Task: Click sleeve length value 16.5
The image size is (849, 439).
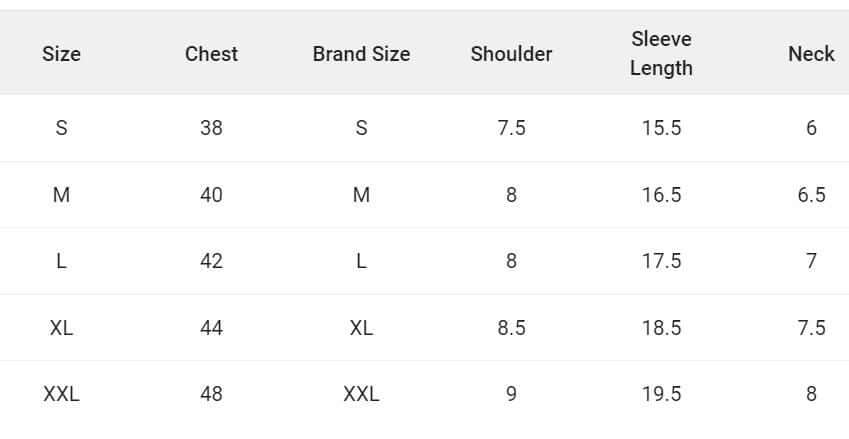Action: (661, 195)
